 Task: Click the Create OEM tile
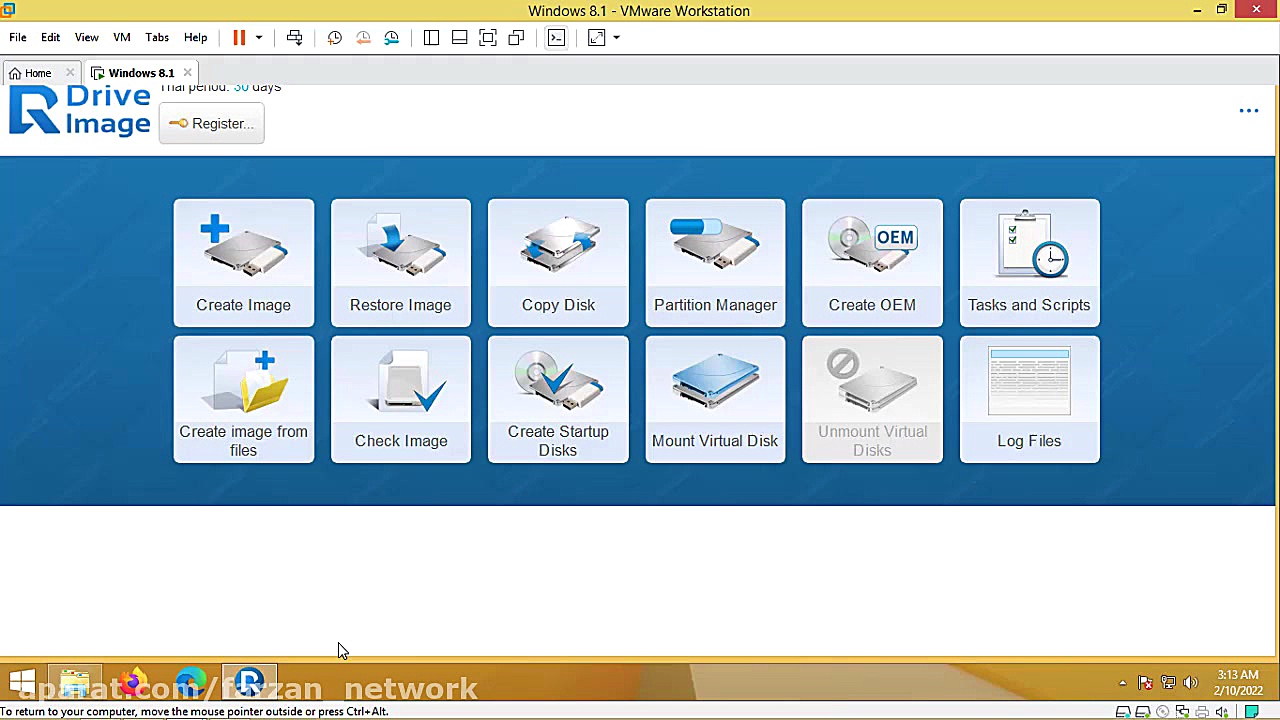872,262
